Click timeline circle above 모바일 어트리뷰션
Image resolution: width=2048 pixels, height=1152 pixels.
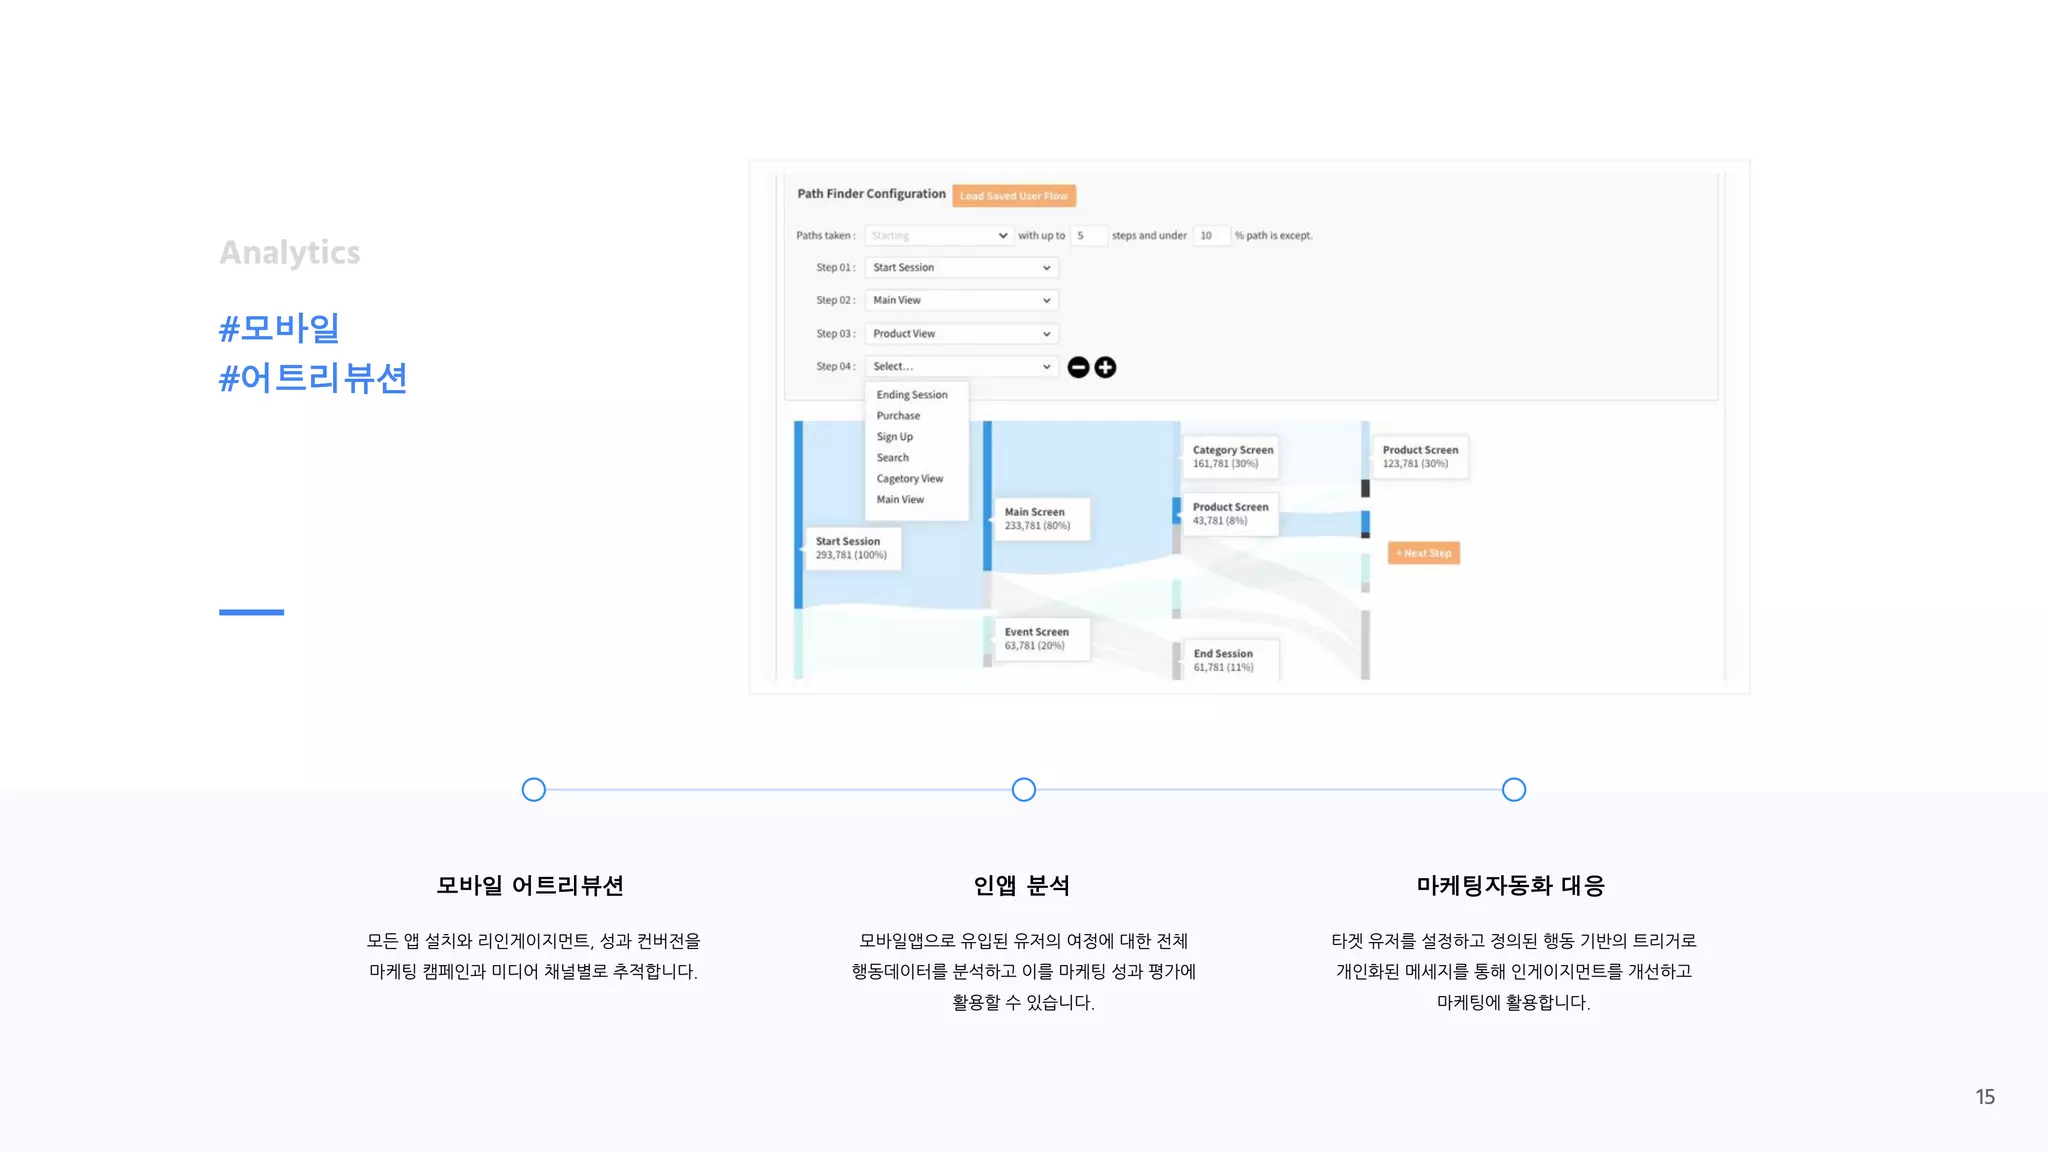tap(534, 790)
